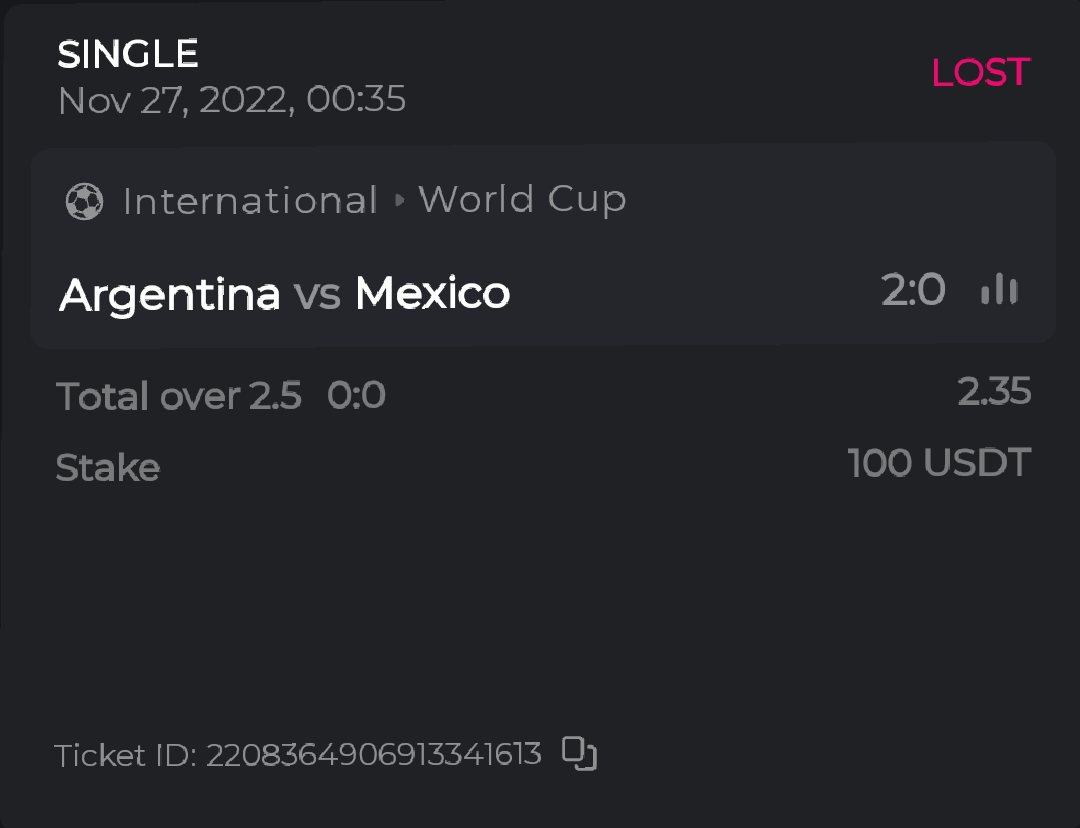Click the LOST status label
Screen dimensions: 1080x828
pos(980,72)
